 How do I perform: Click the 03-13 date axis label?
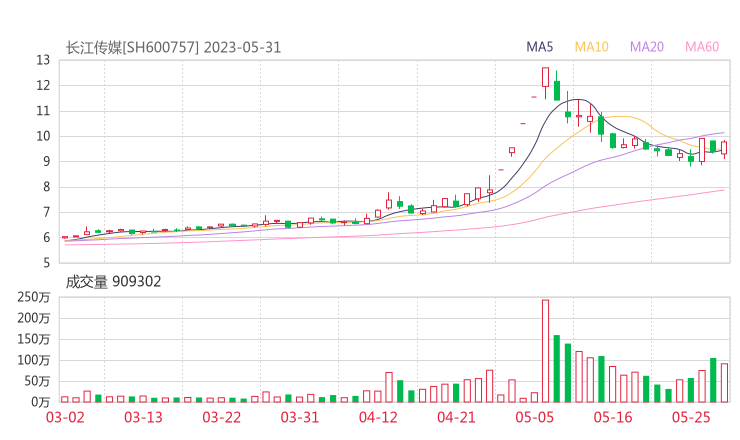point(143,417)
